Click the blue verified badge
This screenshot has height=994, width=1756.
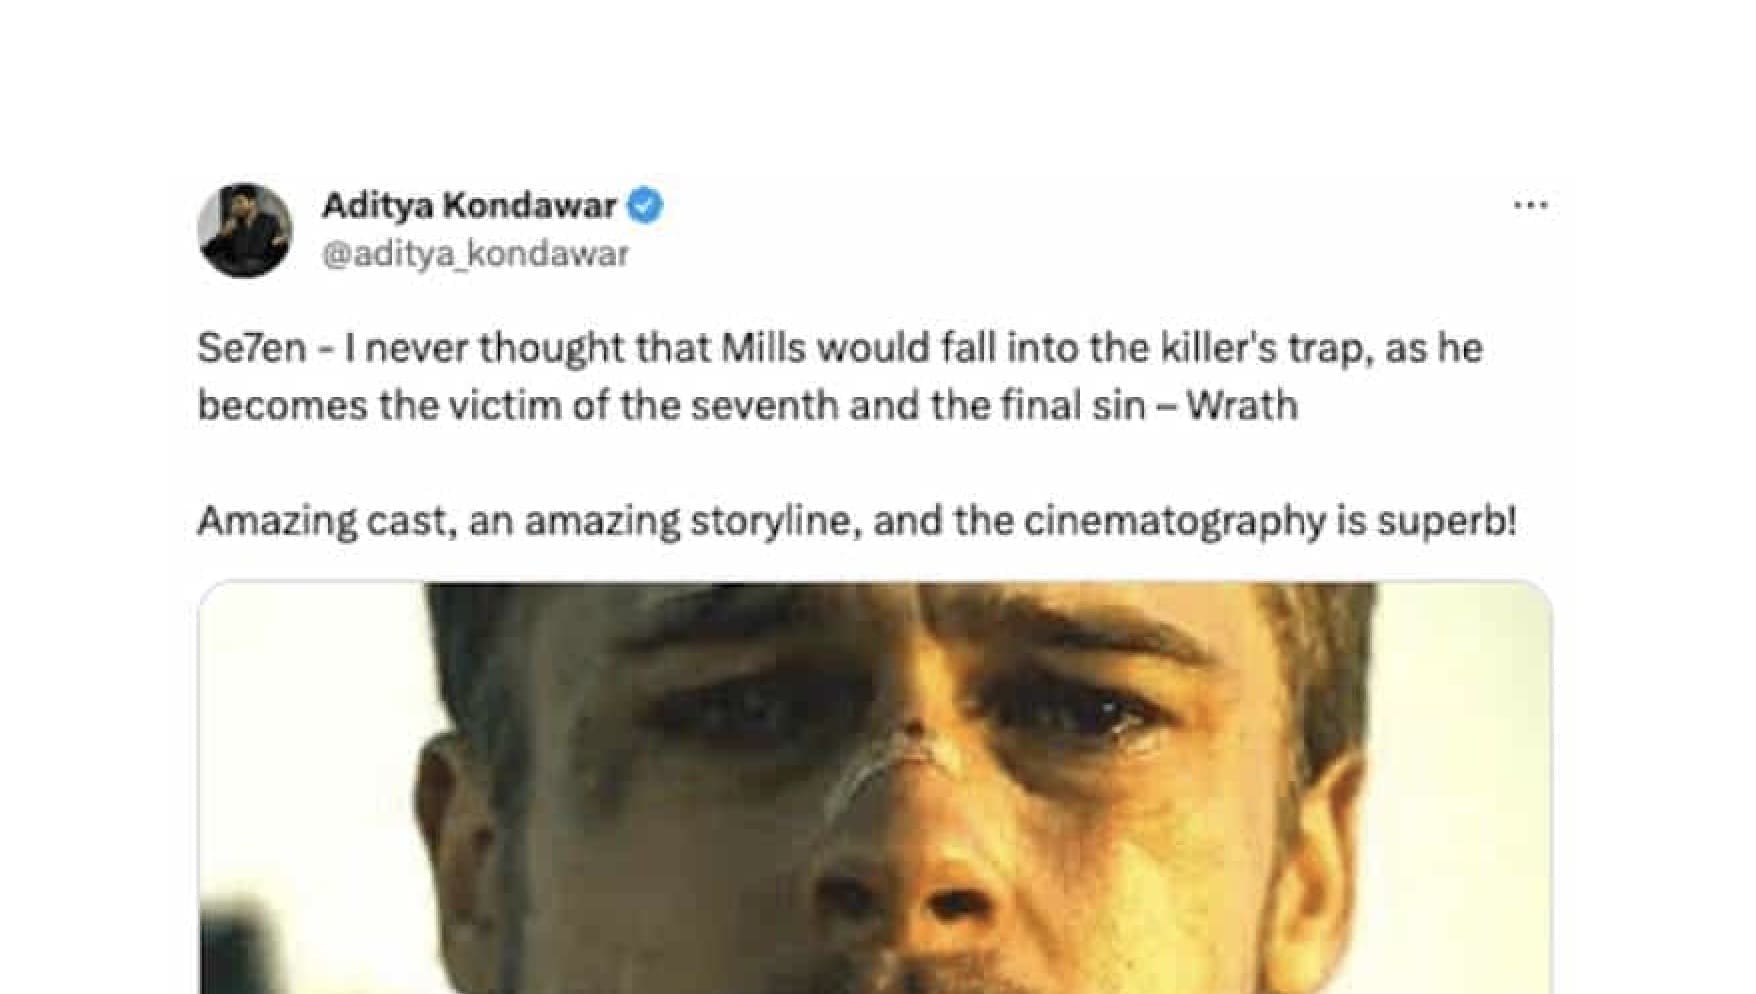(645, 206)
